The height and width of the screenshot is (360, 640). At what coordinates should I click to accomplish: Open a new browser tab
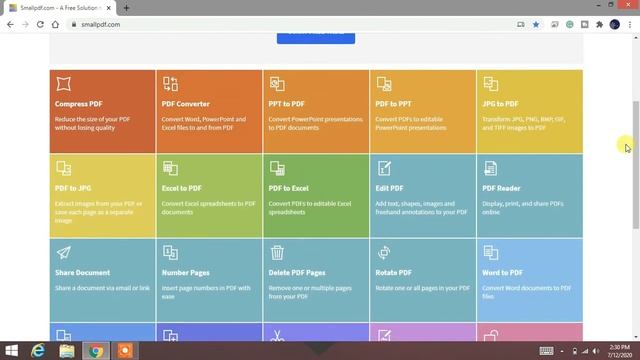(126, 8)
